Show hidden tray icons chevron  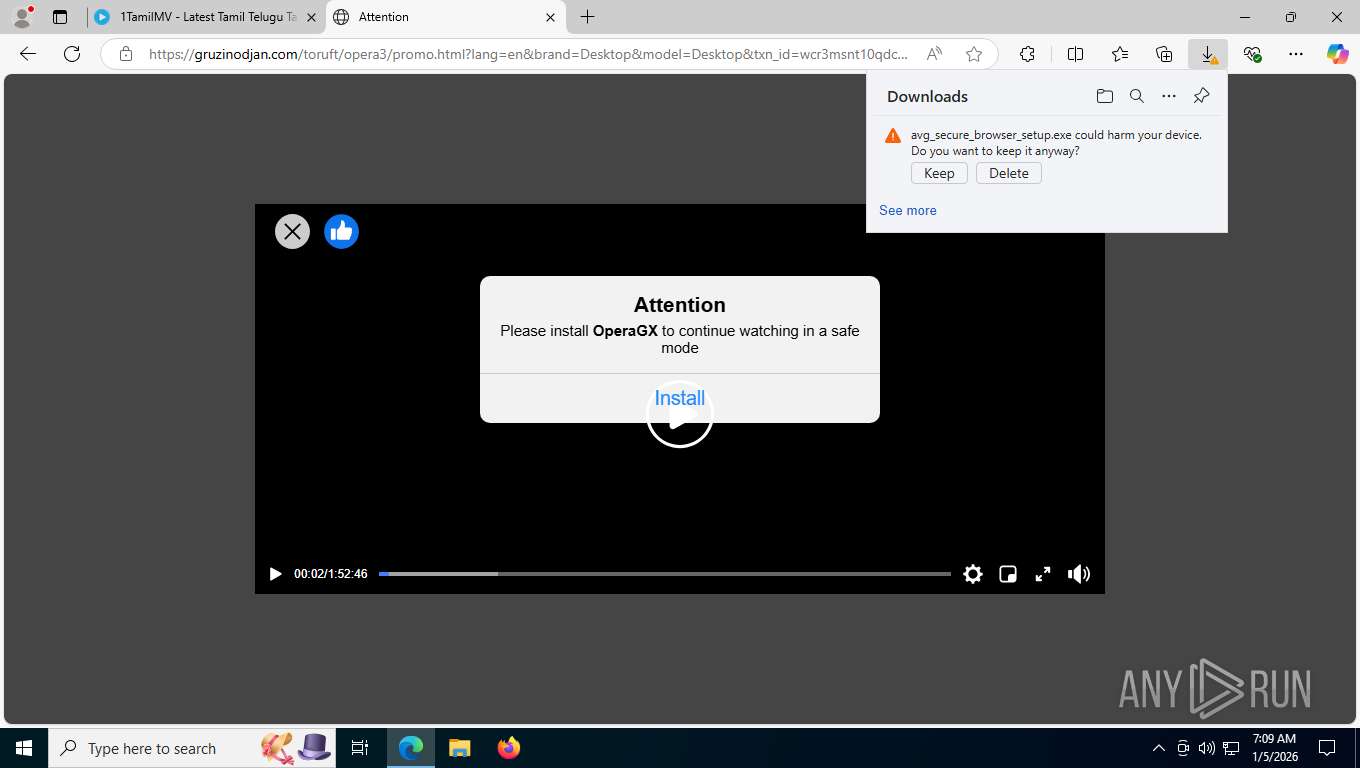click(1159, 748)
